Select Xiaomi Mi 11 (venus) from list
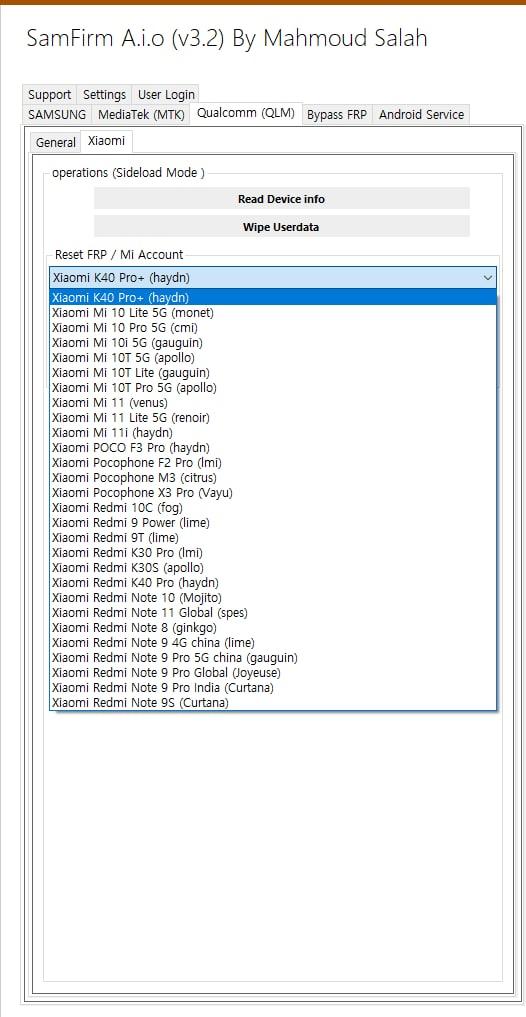This screenshot has height=1017, width=526. 273,403
